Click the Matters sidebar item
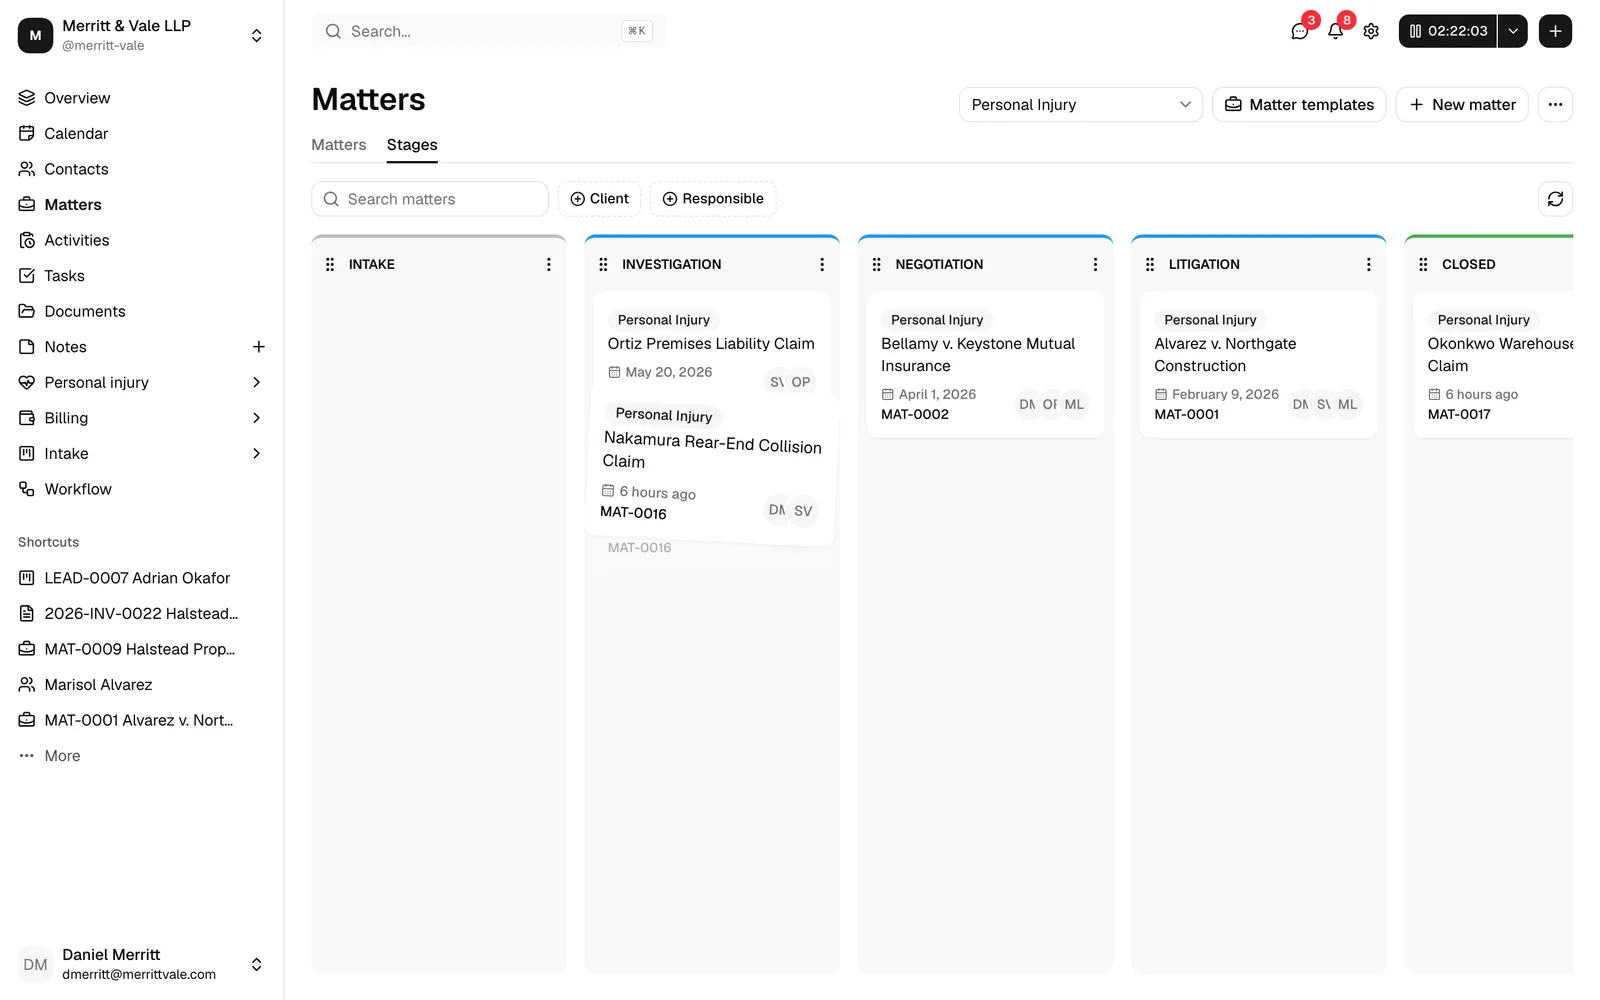The image size is (1600, 1000). point(141,205)
